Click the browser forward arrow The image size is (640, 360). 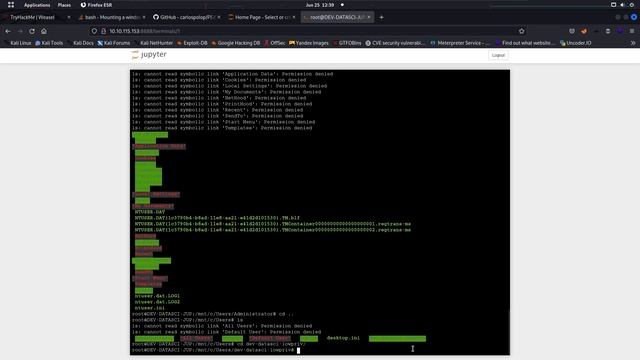point(20,31)
